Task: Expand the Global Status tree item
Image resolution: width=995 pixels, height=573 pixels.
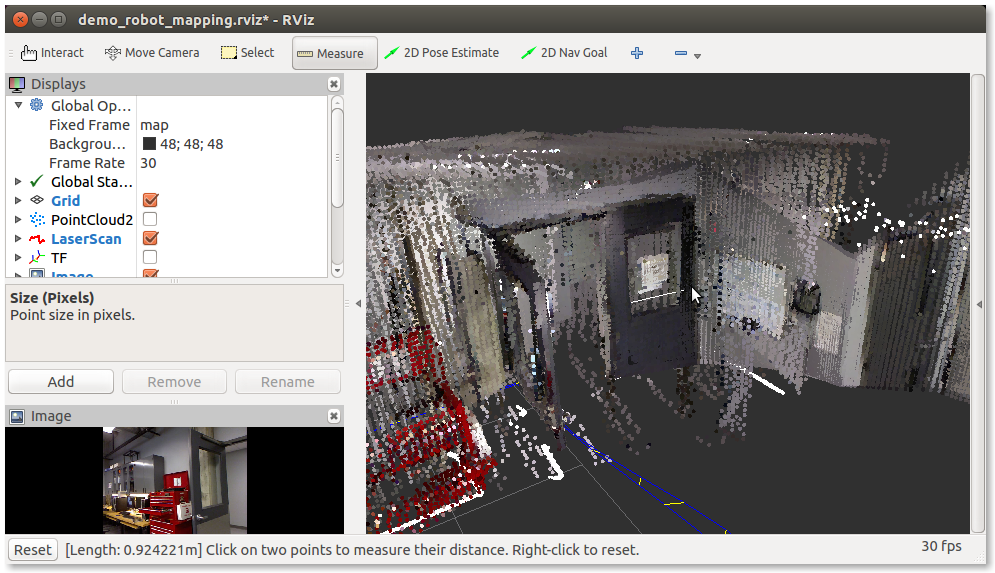Action: tap(18, 182)
